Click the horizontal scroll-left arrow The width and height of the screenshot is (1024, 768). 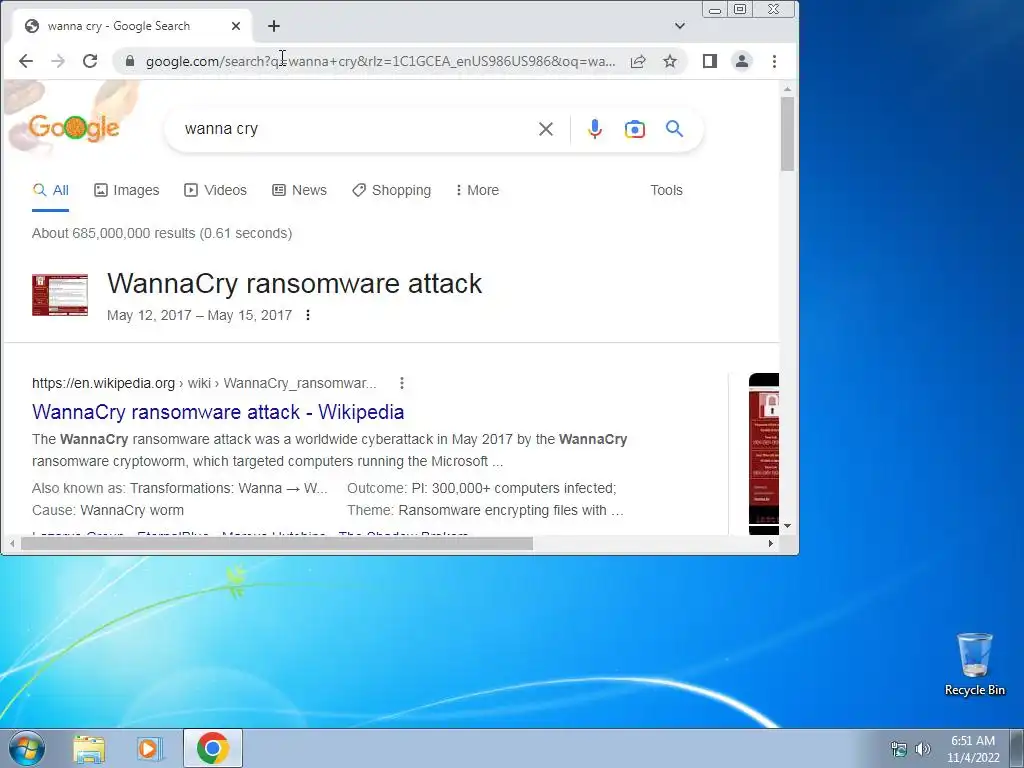pyautogui.click(x=12, y=543)
